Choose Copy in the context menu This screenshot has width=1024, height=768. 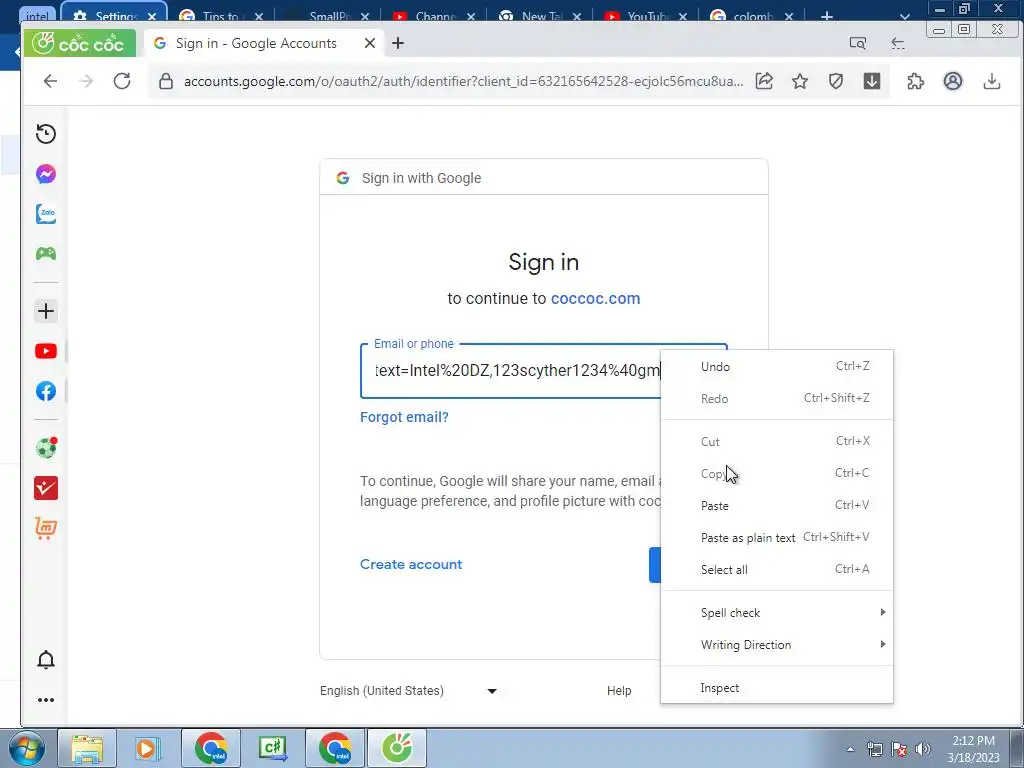coord(776,473)
